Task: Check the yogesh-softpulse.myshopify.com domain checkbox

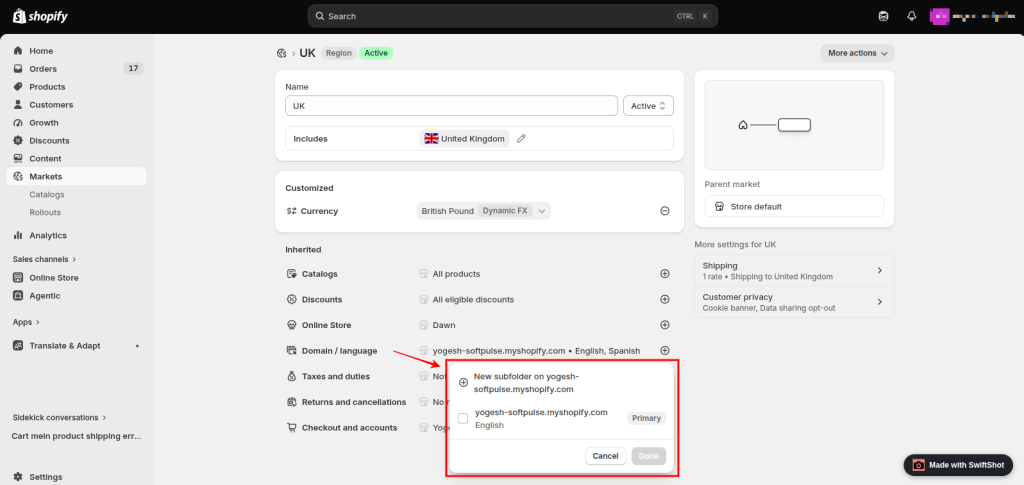Action: click(x=463, y=418)
